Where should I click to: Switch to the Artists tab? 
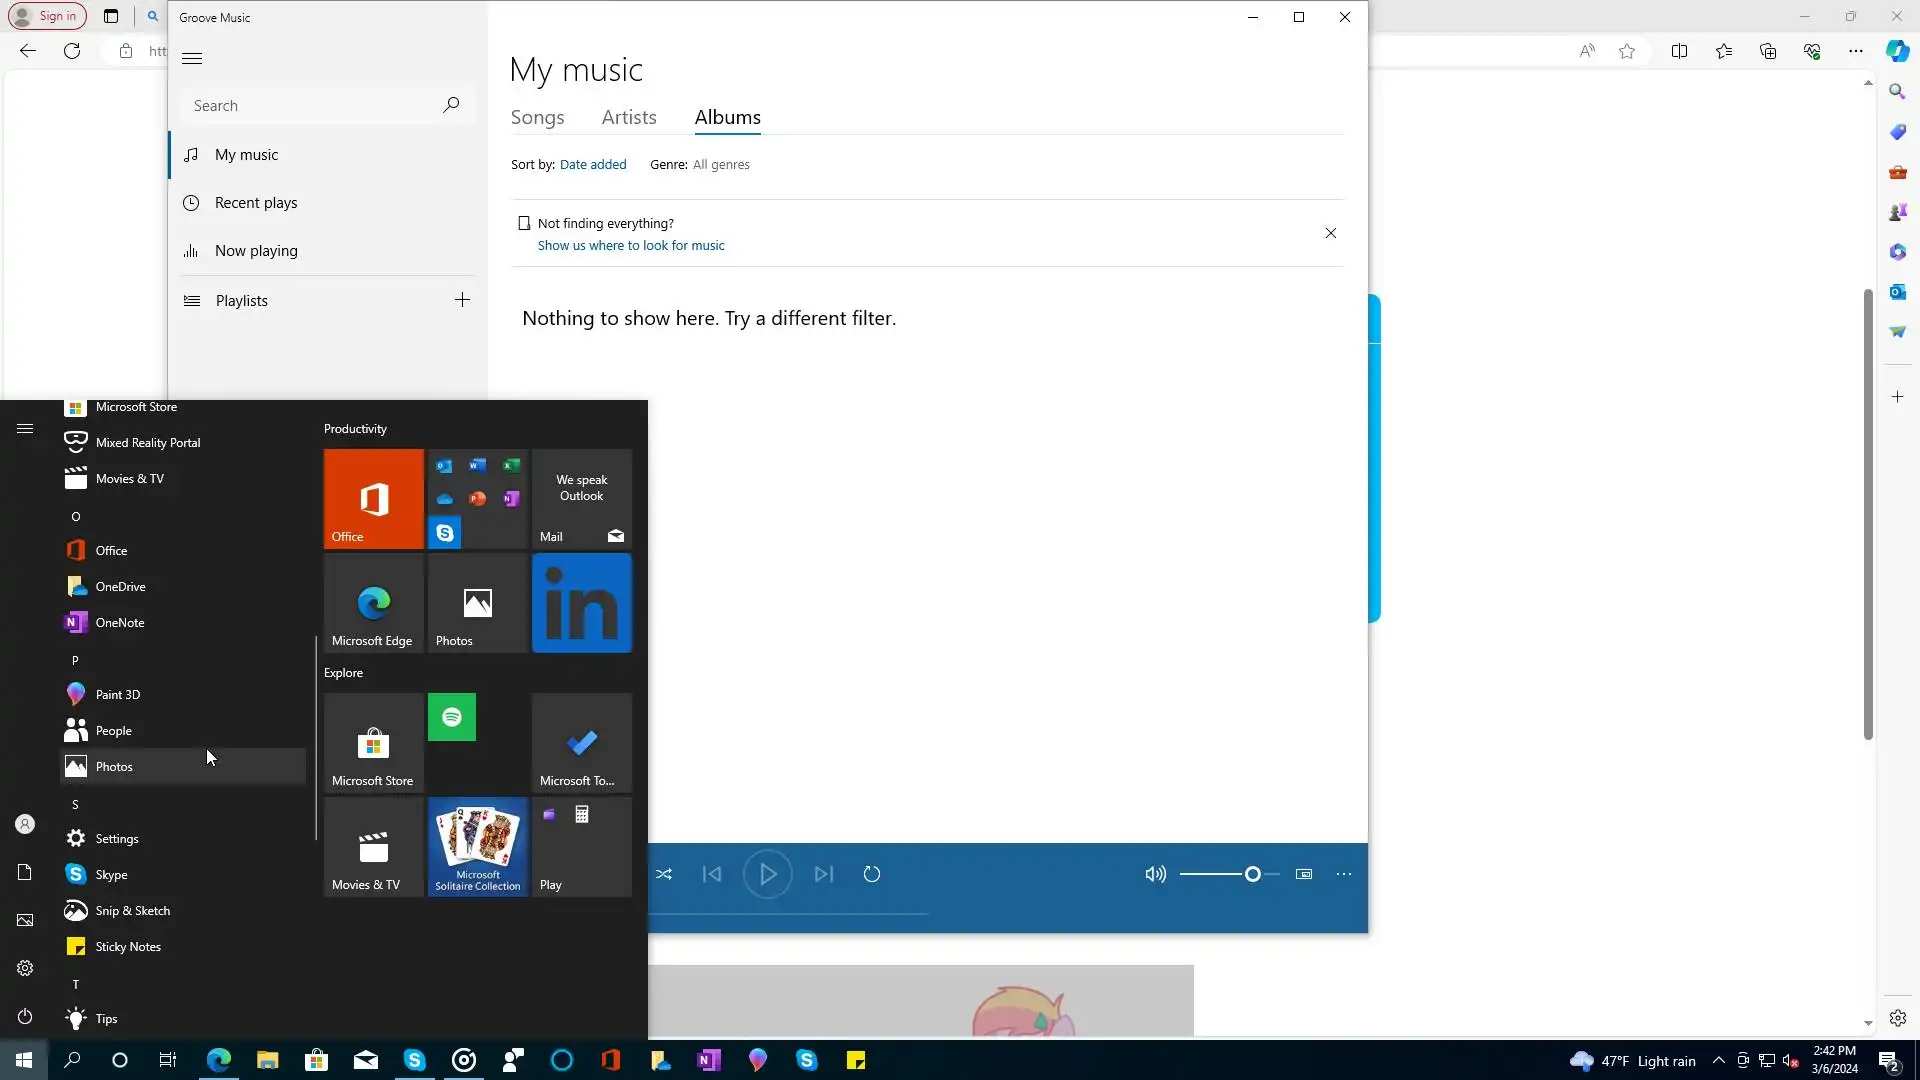pyautogui.click(x=628, y=117)
